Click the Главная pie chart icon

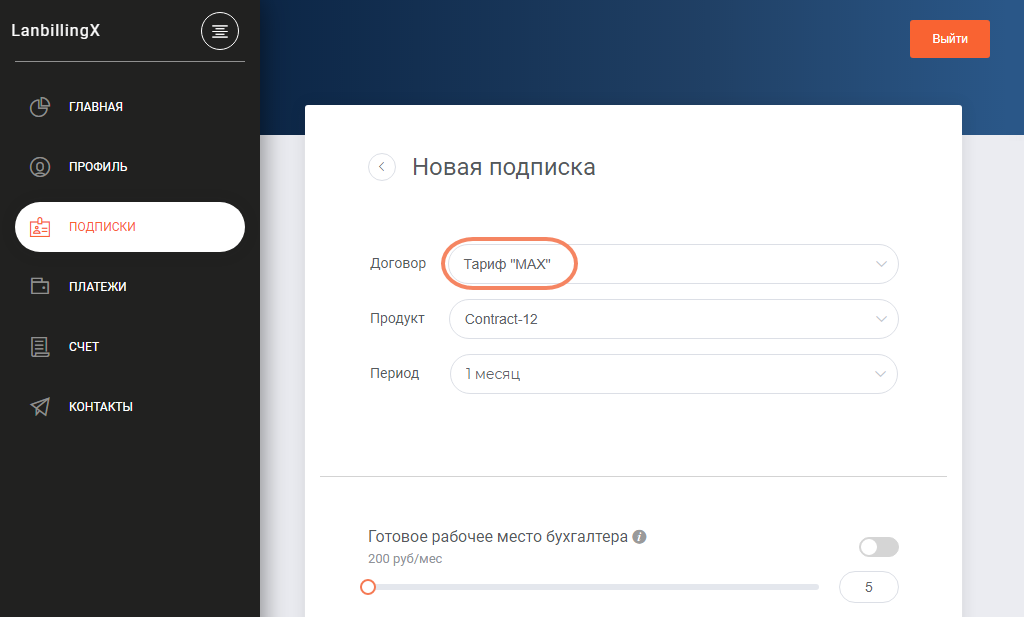click(40, 106)
